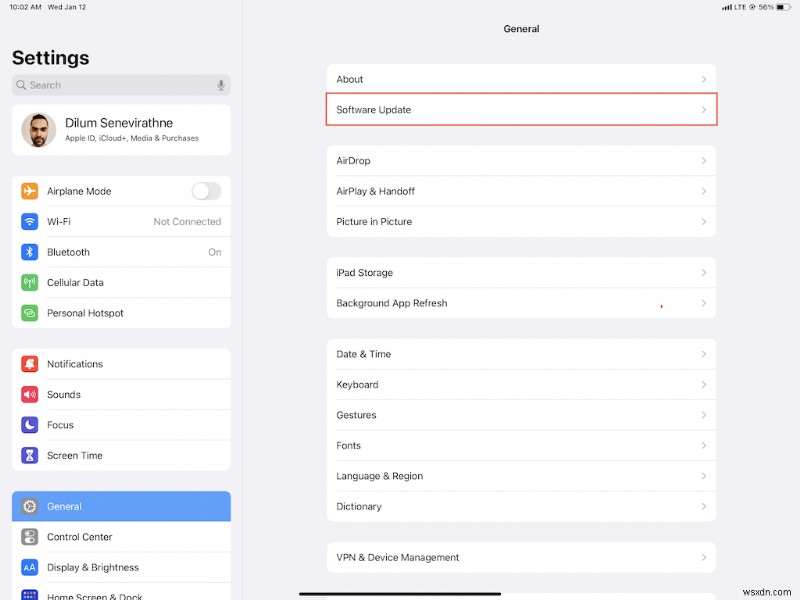Viewport: 800px width, 600px height.
Task: Select the Wi-Fi icon in sidebar
Action: [30, 221]
